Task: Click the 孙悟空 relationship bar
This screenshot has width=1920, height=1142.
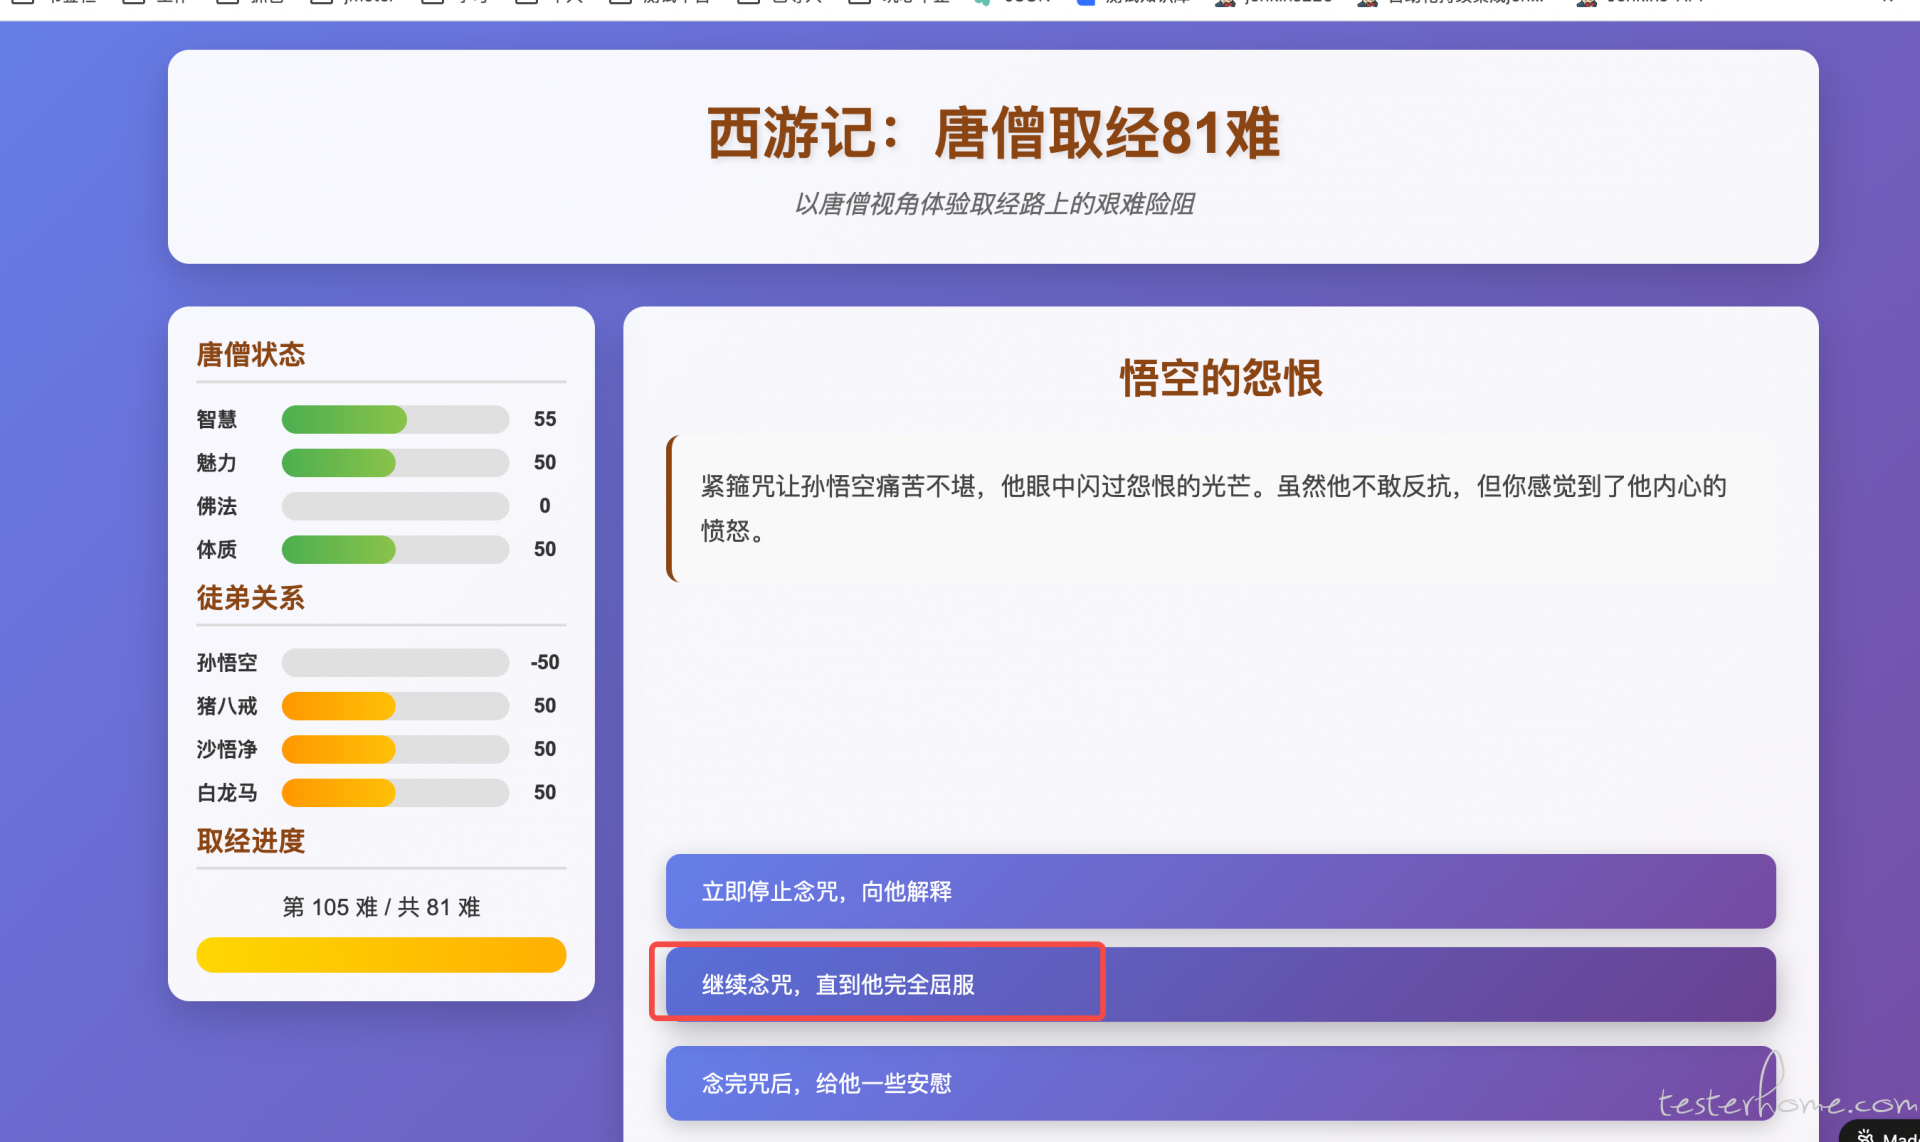Action: coord(395,662)
